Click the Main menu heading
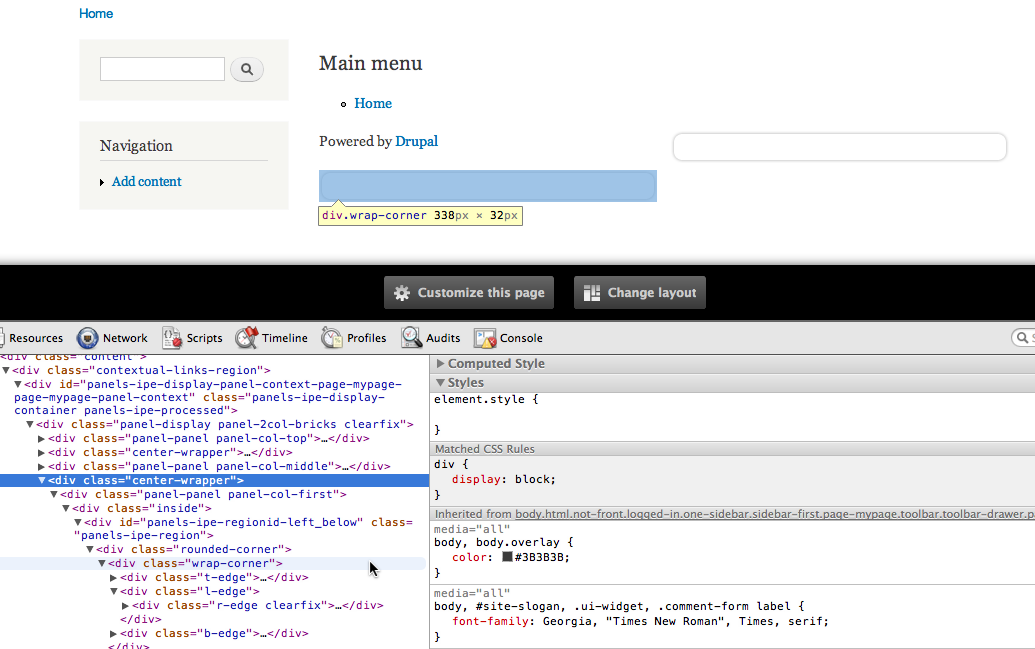Screen dimensions: 1035x649 pos(371,63)
